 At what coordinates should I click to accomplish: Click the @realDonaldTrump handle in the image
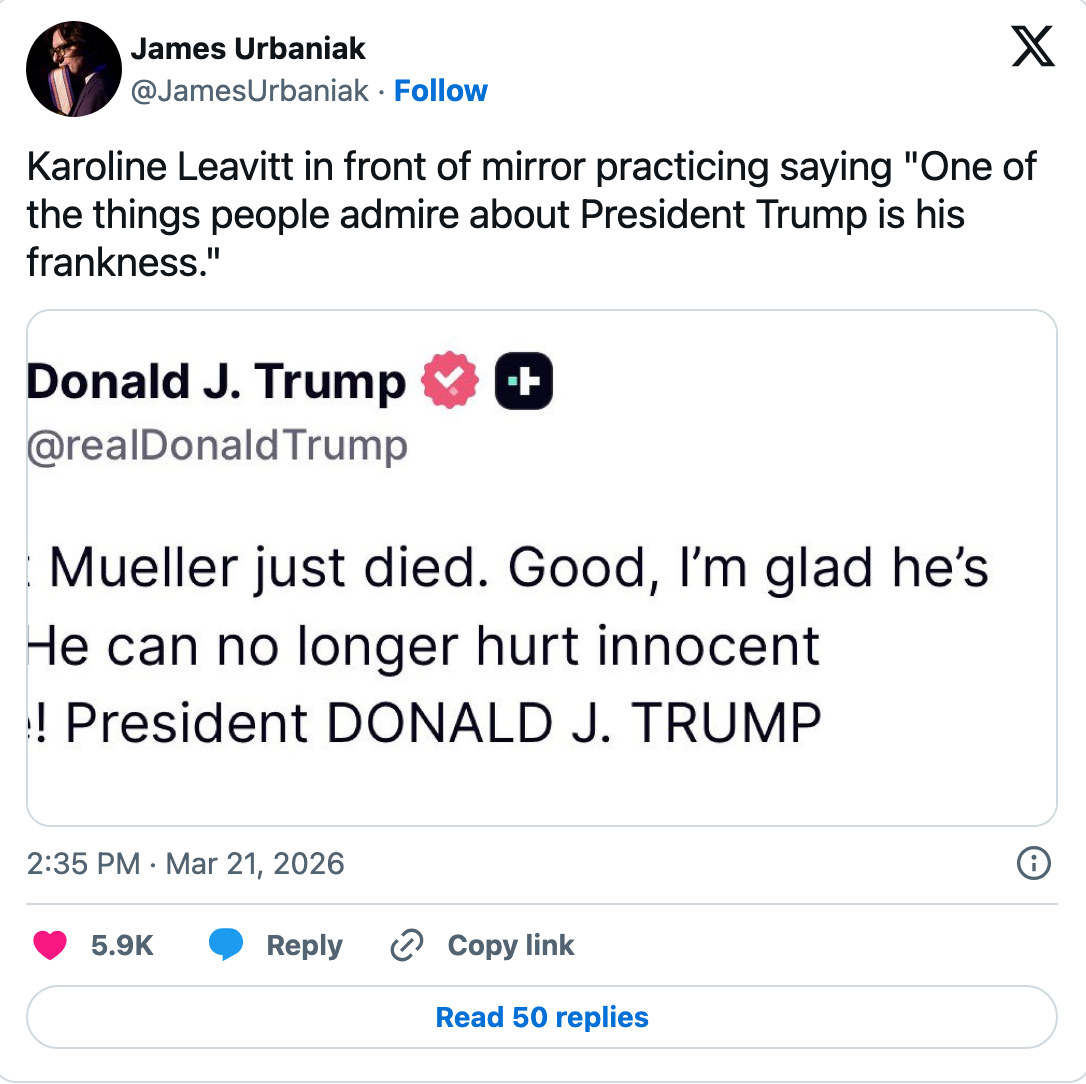(x=217, y=445)
